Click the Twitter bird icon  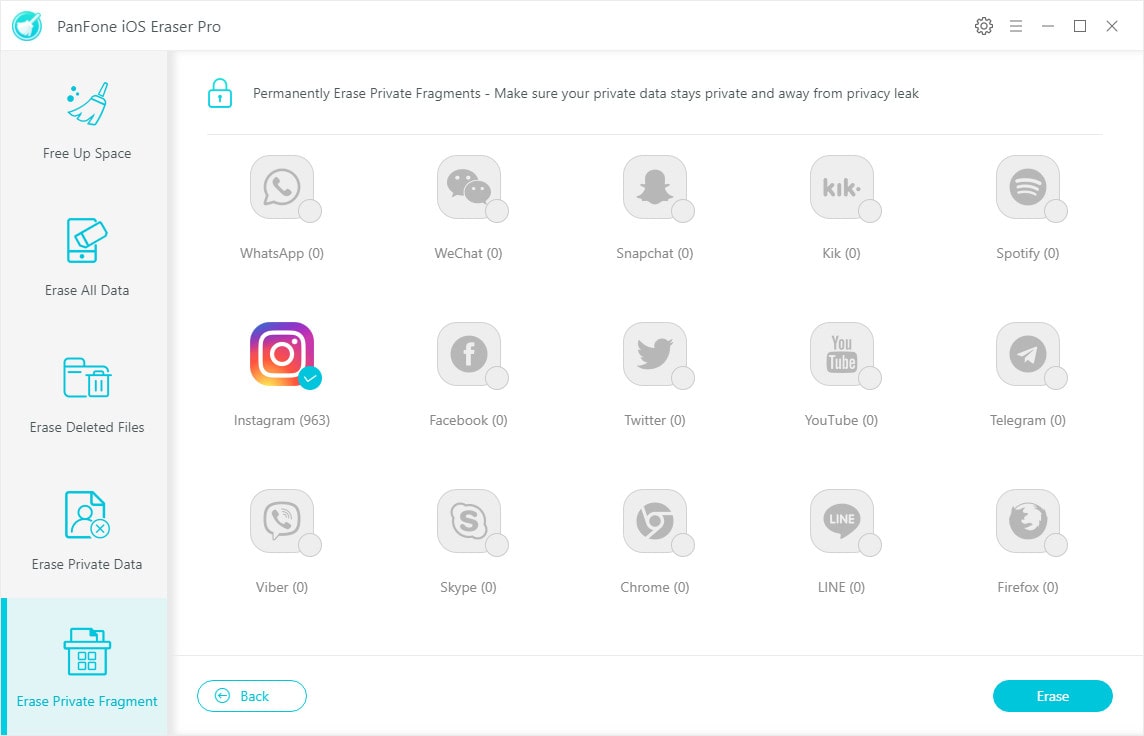coord(654,354)
